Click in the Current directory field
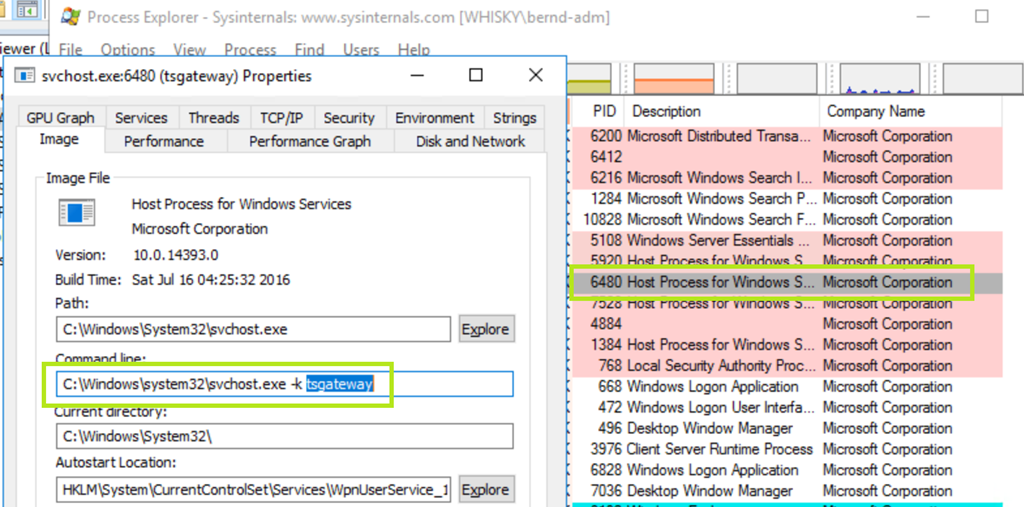1024x507 pixels. (284, 436)
